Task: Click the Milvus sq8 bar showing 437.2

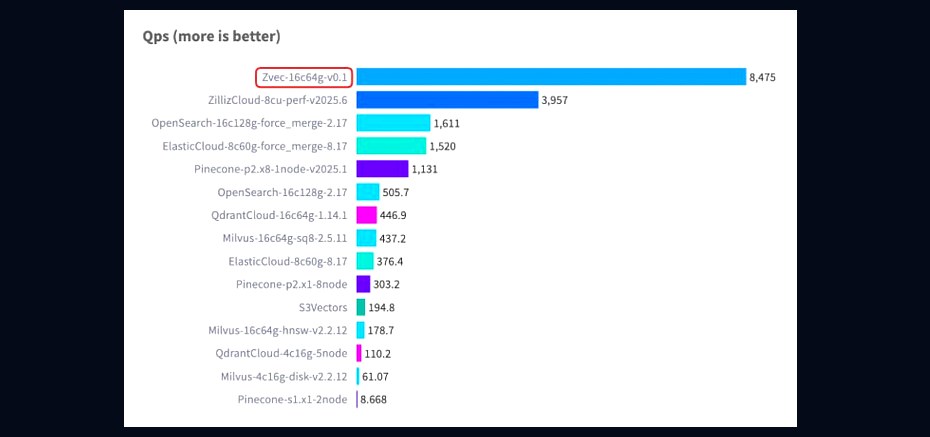Action: [366, 238]
